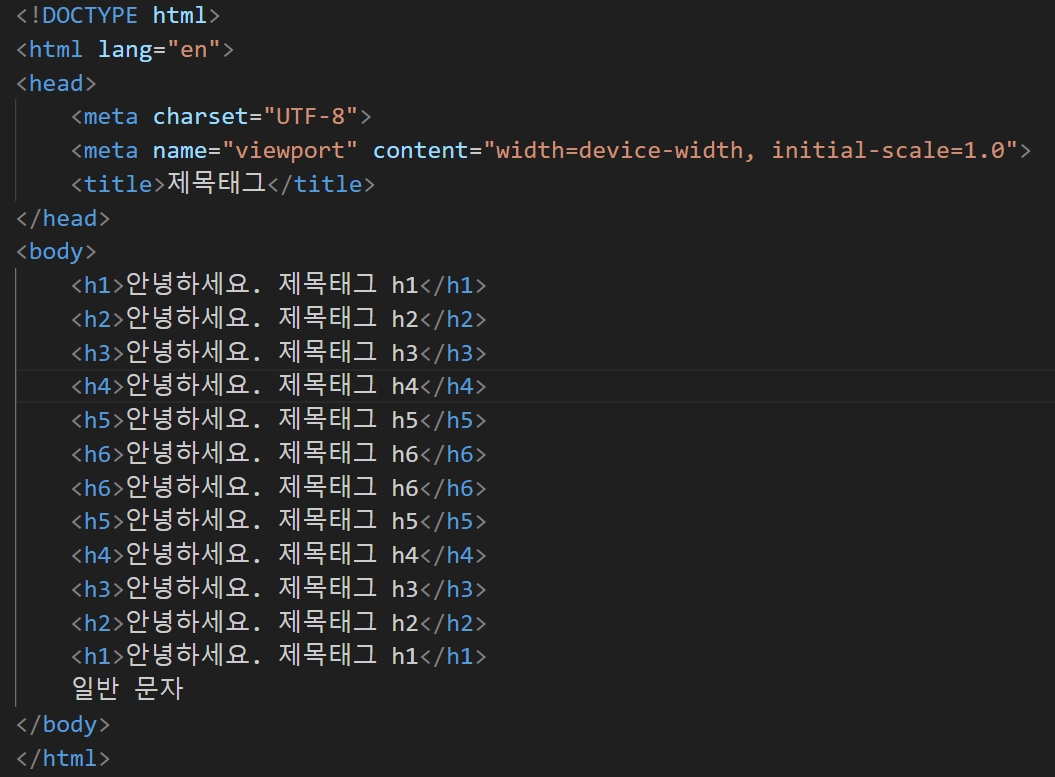Click the opening head tag
This screenshot has height=777, width=1055.
click(x=57, y=83)
